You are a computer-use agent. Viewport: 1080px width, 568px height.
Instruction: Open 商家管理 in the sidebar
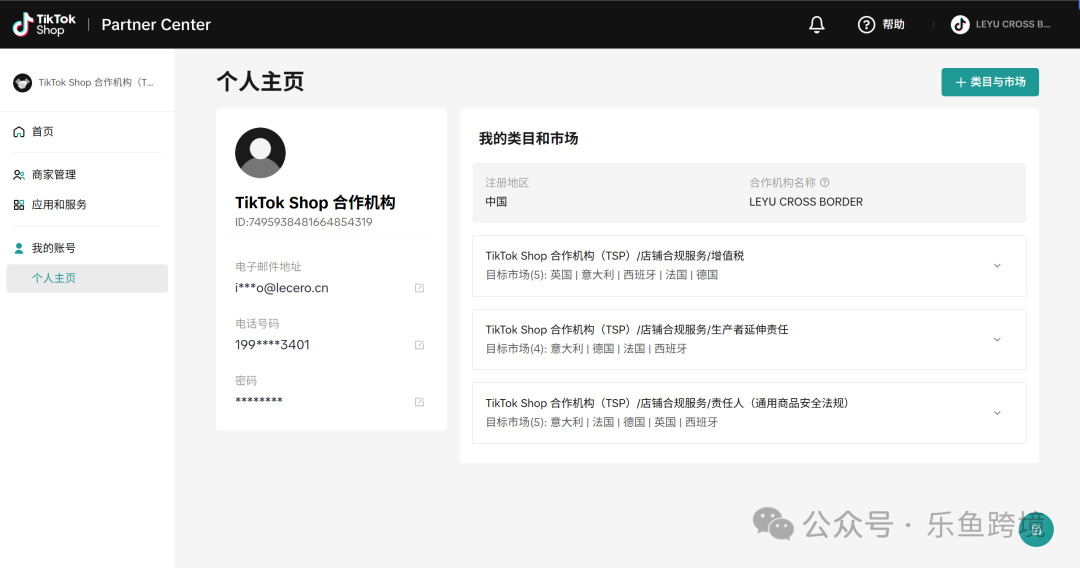click(x=54, y=175)
